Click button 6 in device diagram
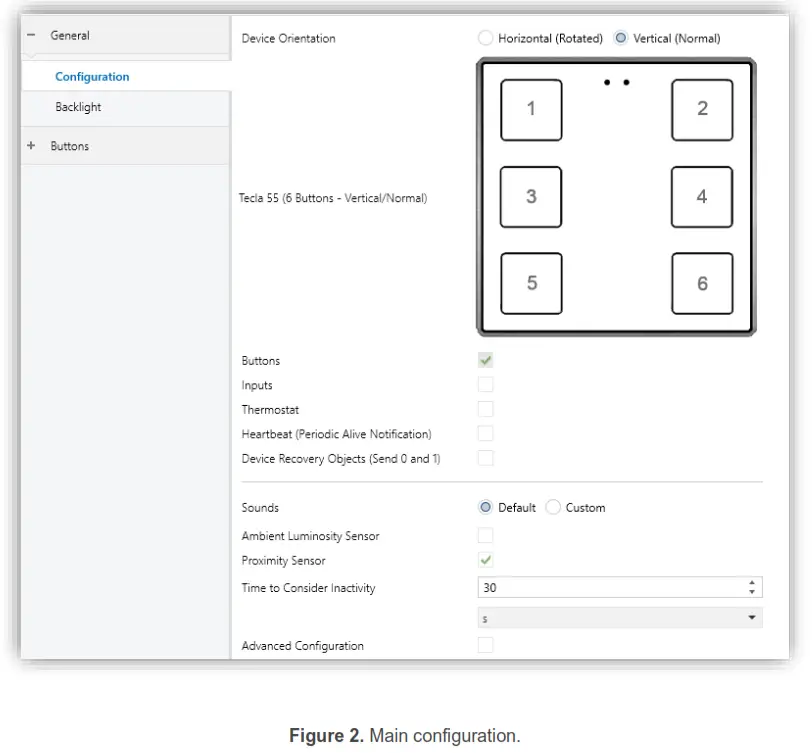This screenshot has height=753, width=812. [702, 283]
